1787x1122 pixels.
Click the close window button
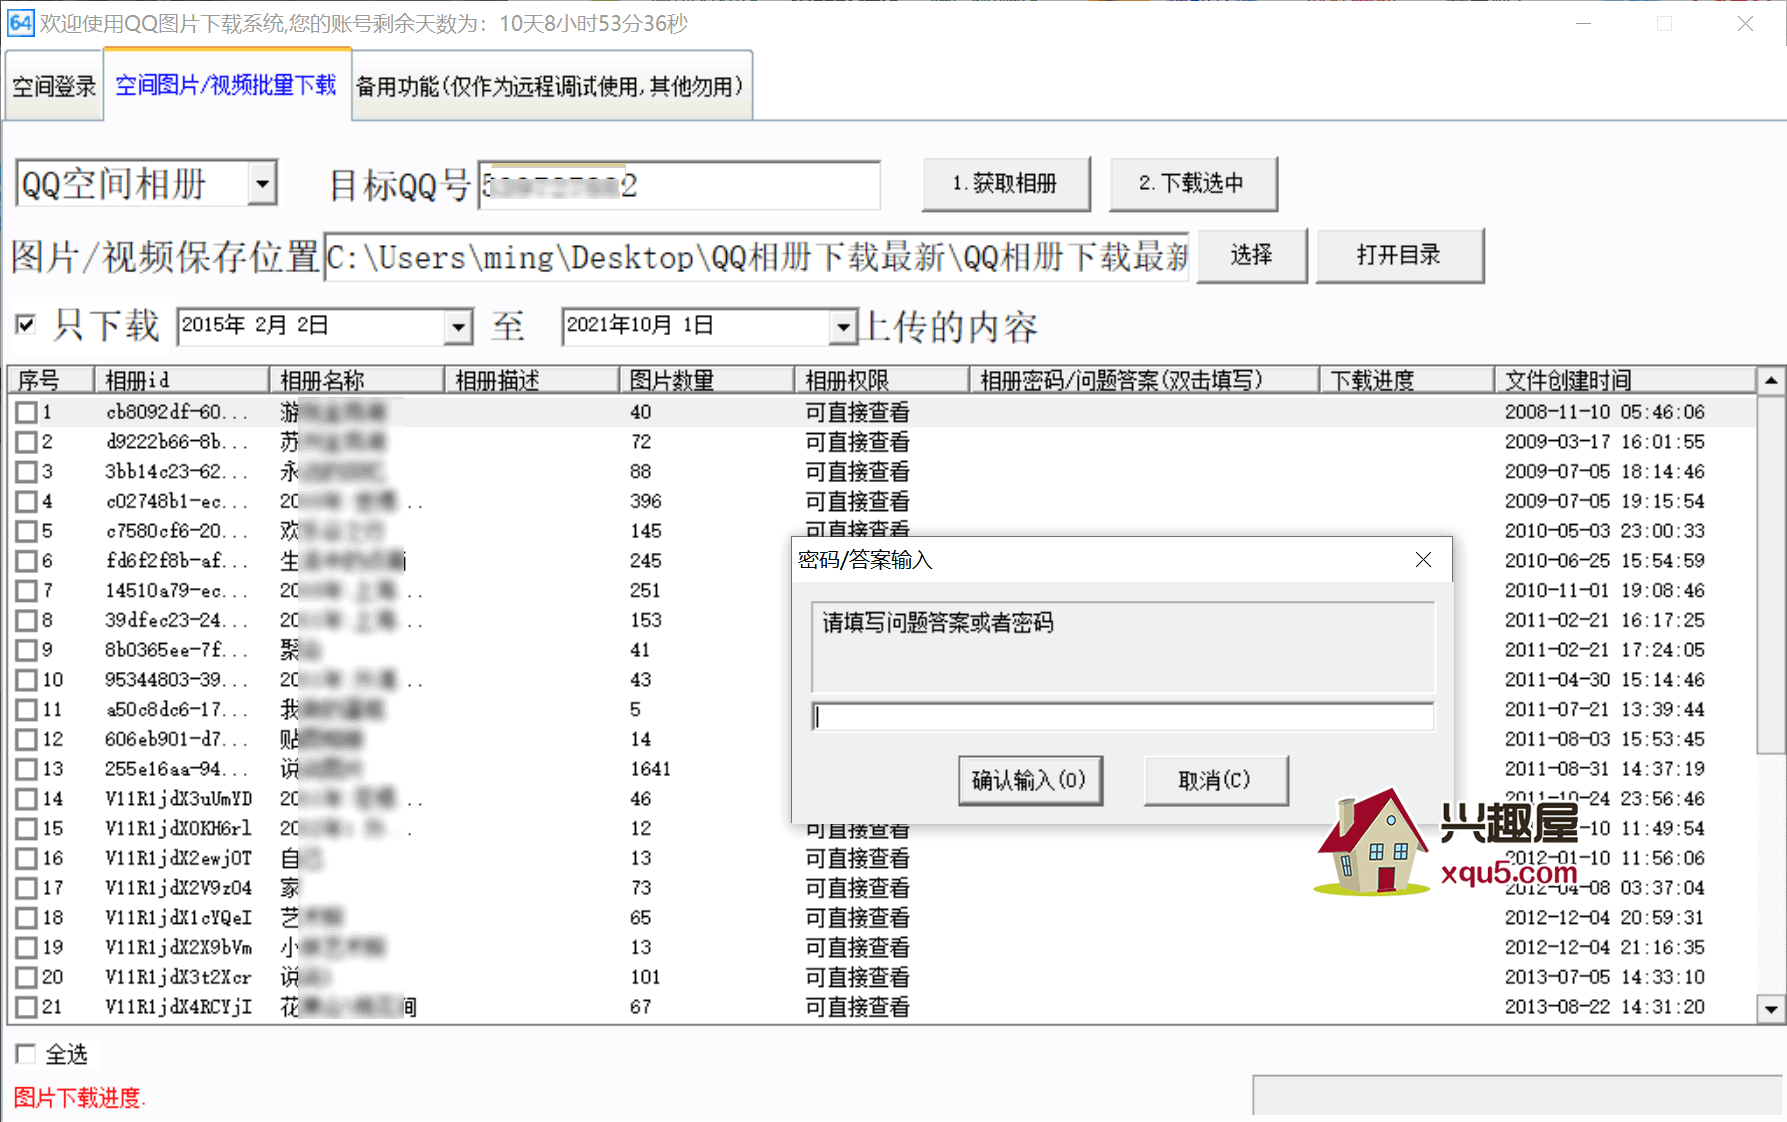(1745, 23)
